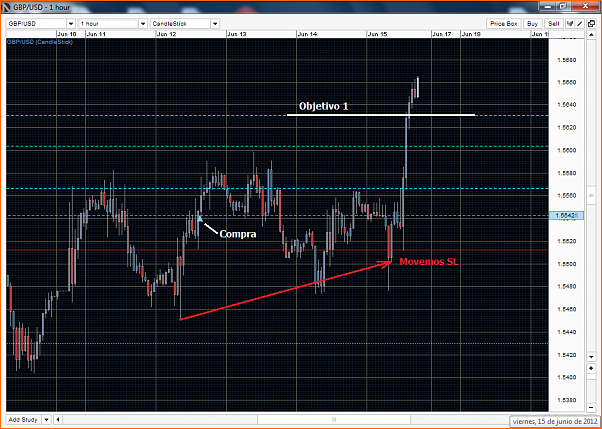Click the 1.5640 price axis label
The height and width of the screenshot is (429, 602).
566,105
